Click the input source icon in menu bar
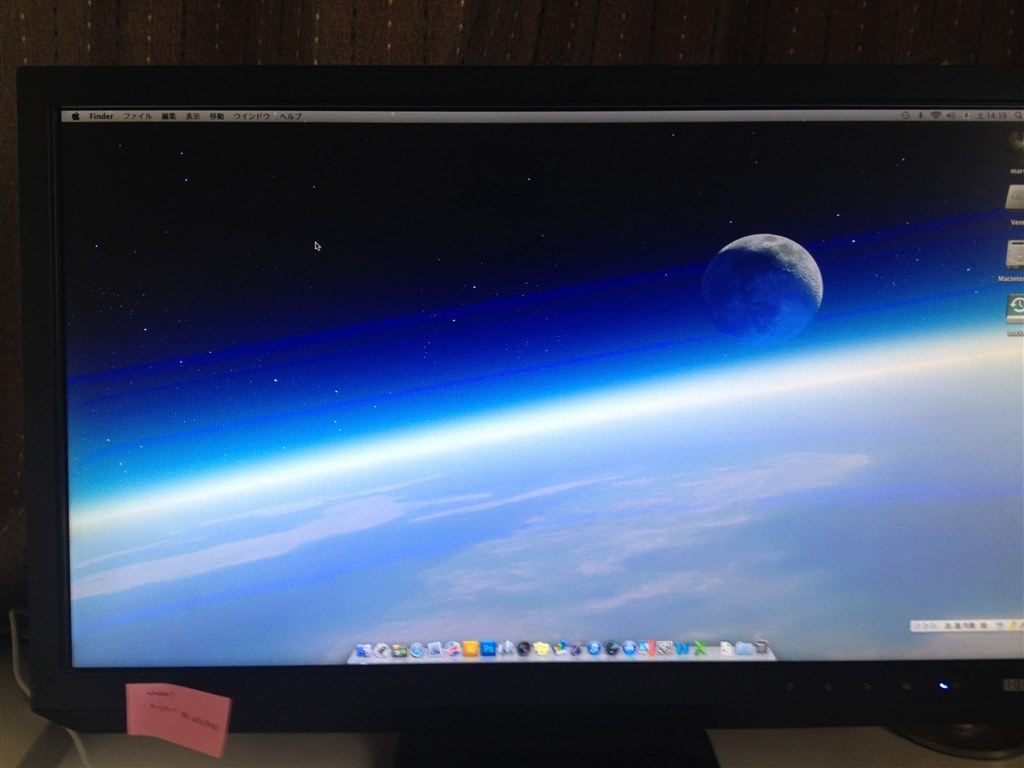The width and height of the screenshot is (1024, 768). click(x=967, y=116)
